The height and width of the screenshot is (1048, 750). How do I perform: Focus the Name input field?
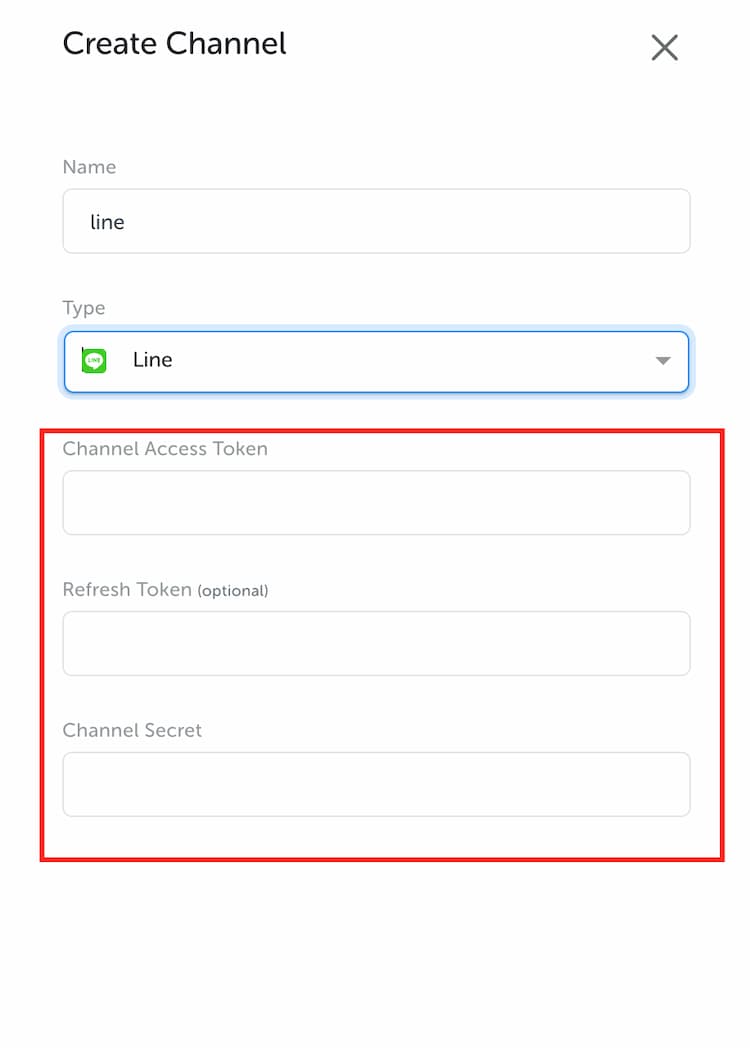point(376,221)
